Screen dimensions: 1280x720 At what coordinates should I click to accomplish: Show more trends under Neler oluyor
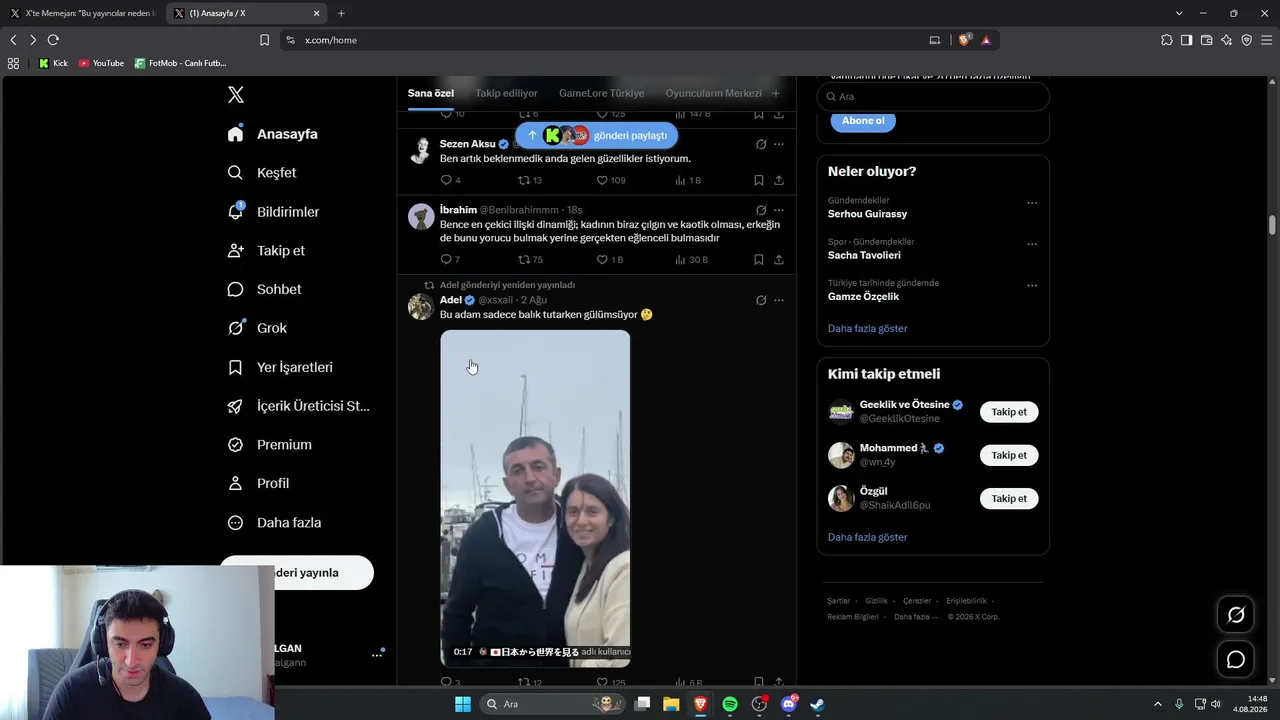pyautogui.click(x=867, y=328)
